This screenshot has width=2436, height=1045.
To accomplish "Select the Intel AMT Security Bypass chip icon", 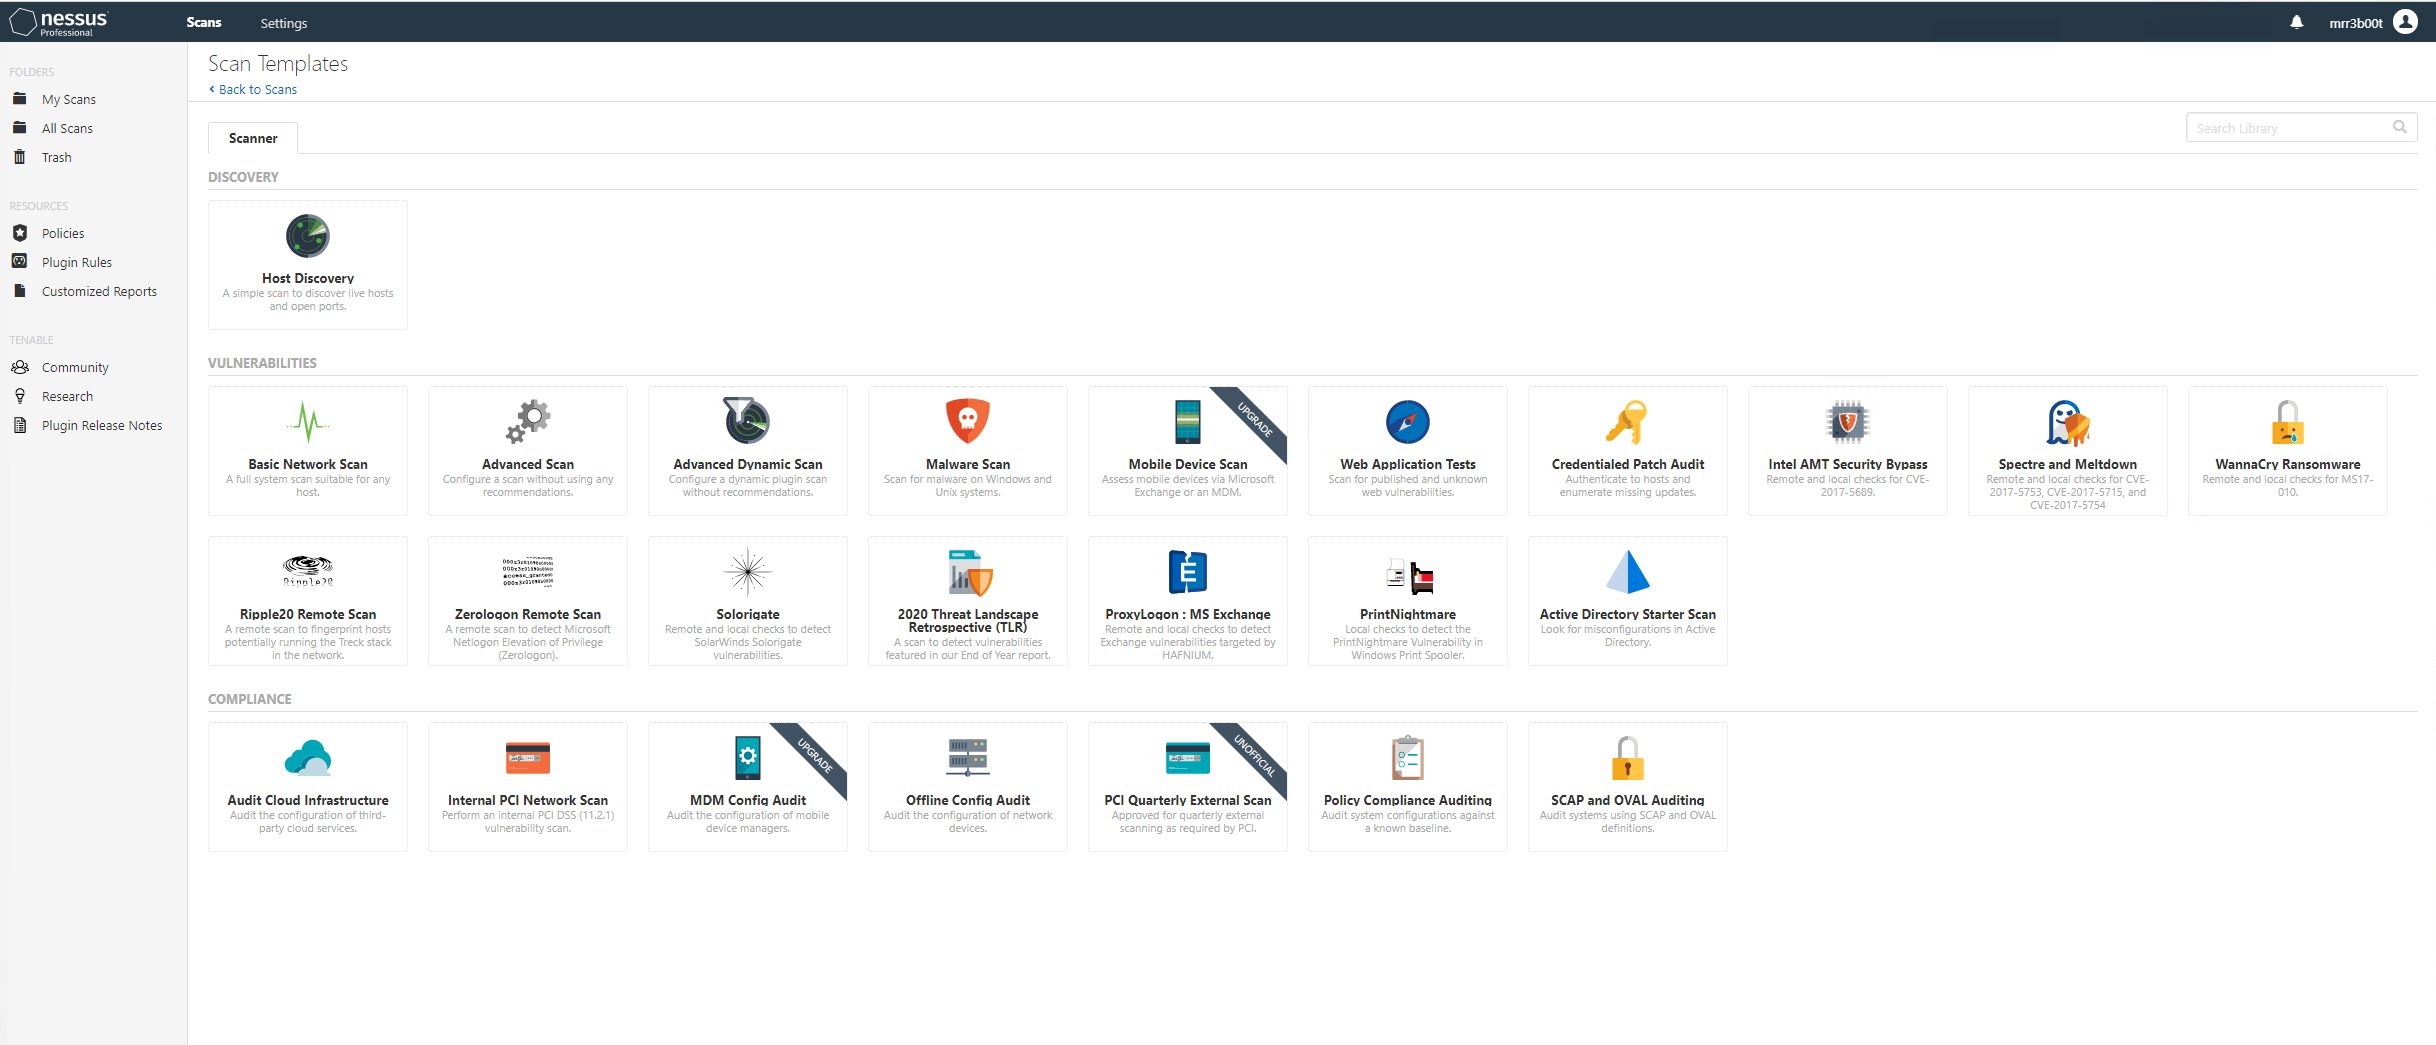I will [x=1848, y=422].
